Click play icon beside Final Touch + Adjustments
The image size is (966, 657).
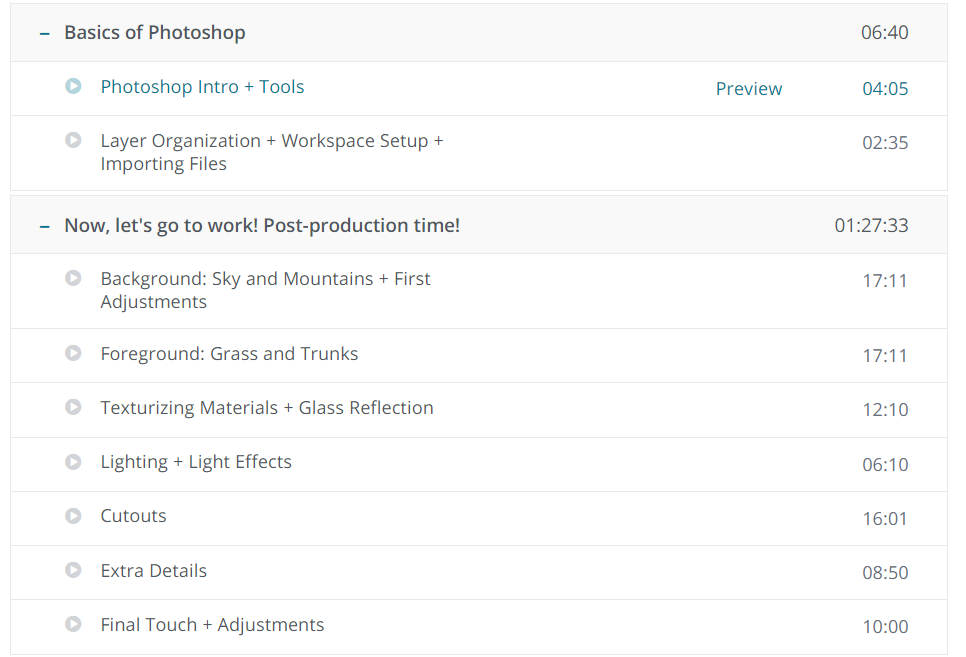pos(73,624)
